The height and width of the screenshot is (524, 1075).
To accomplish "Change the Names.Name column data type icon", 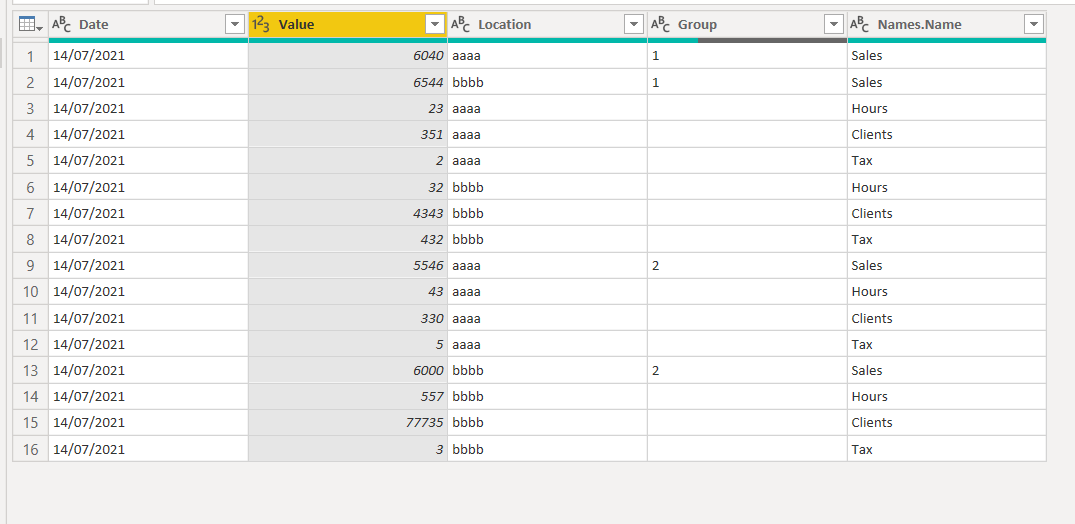I will pos(860,25).
